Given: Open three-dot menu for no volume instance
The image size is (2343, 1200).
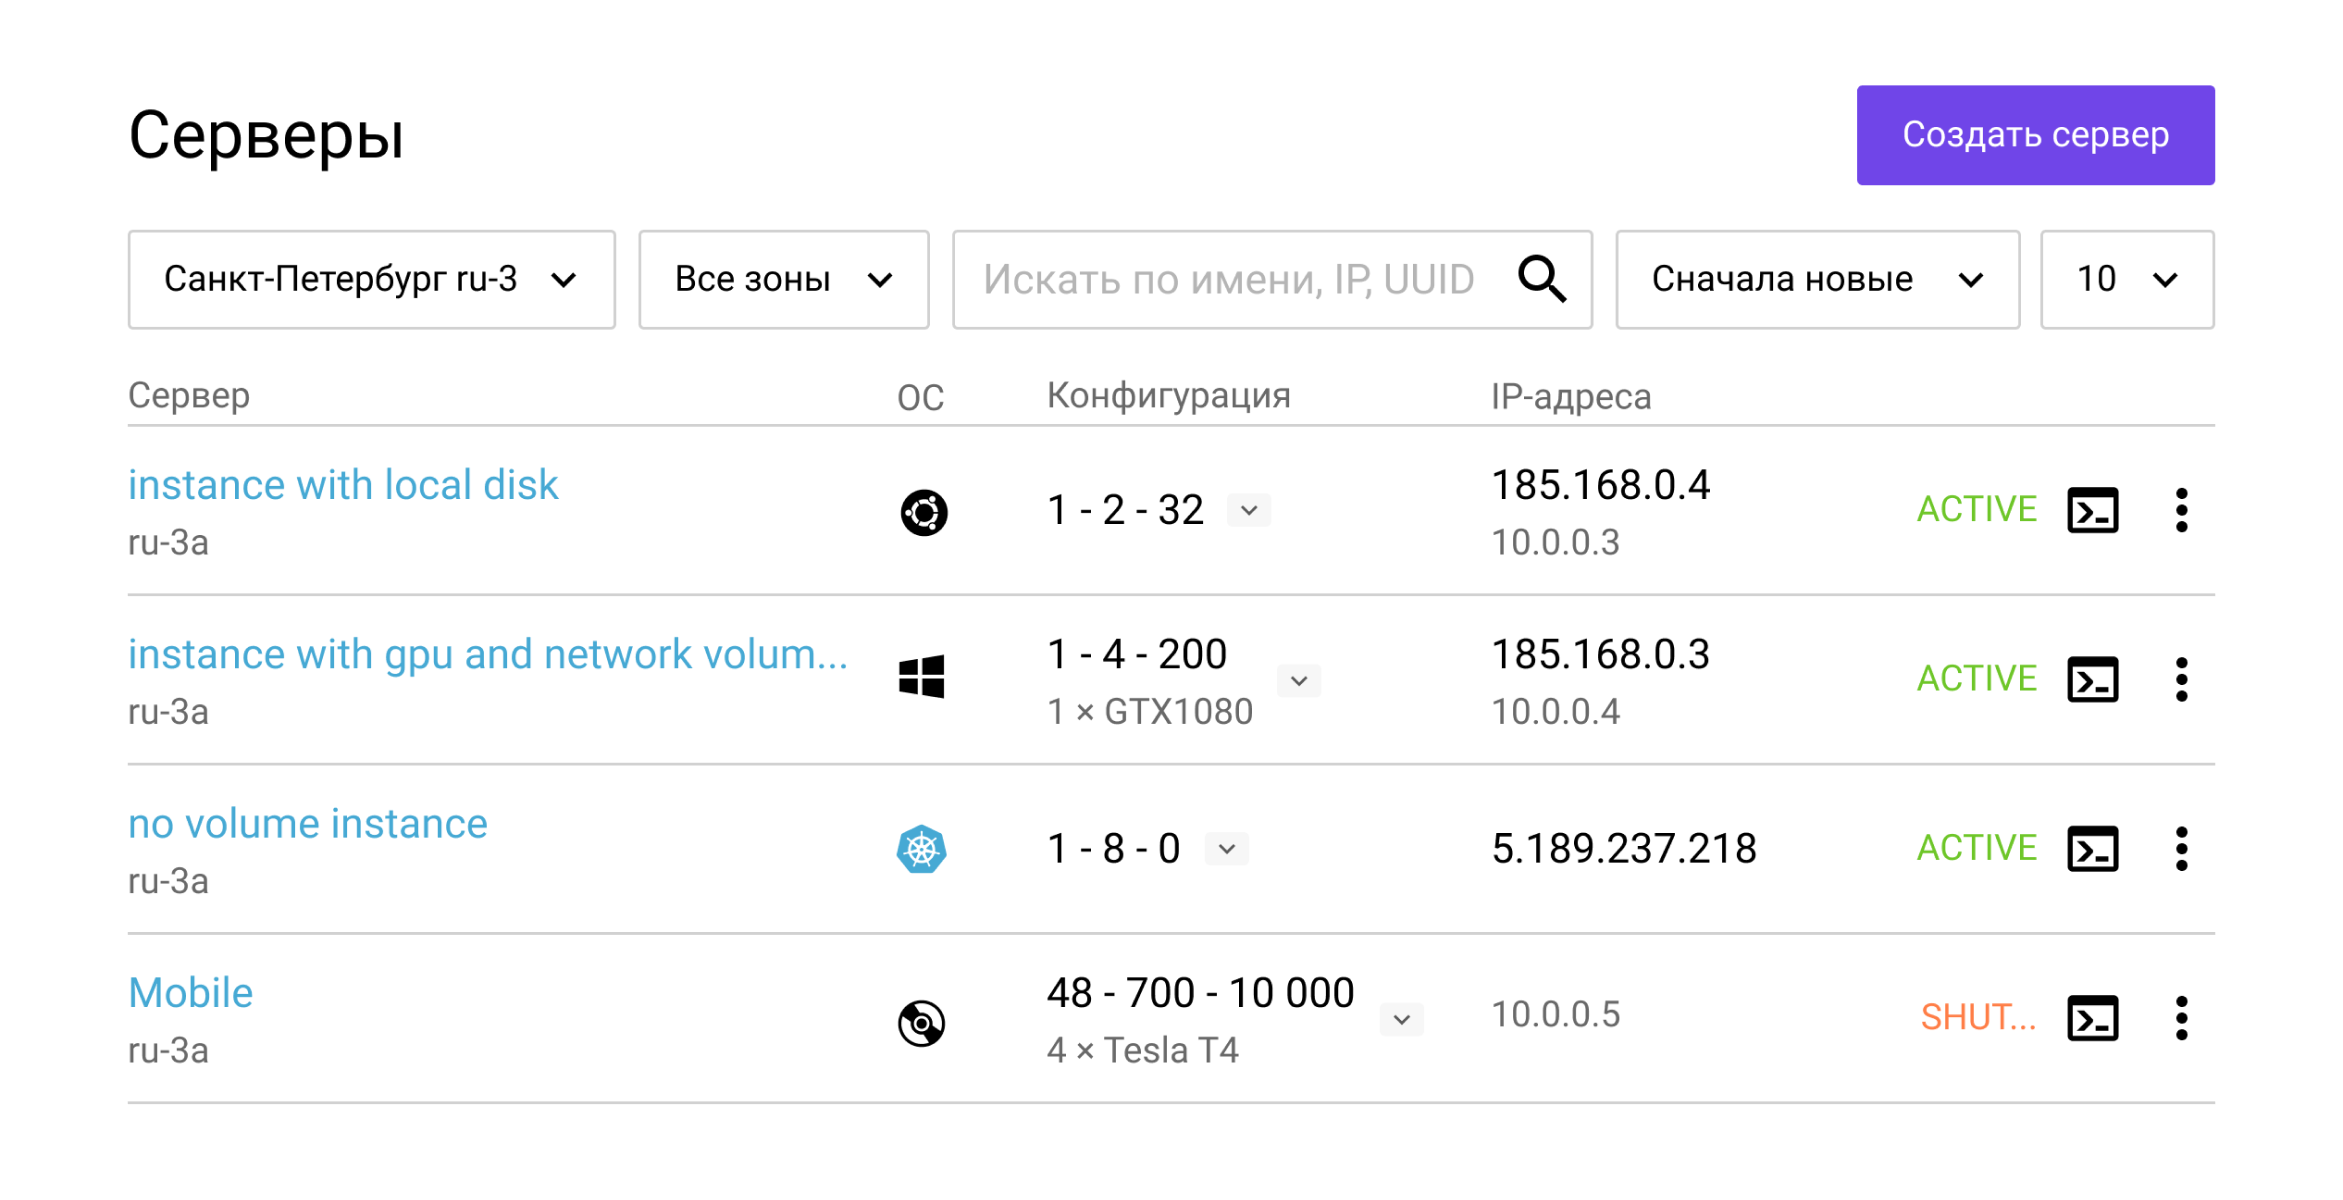Looking at the screenshot, I should click(2181, 849).
